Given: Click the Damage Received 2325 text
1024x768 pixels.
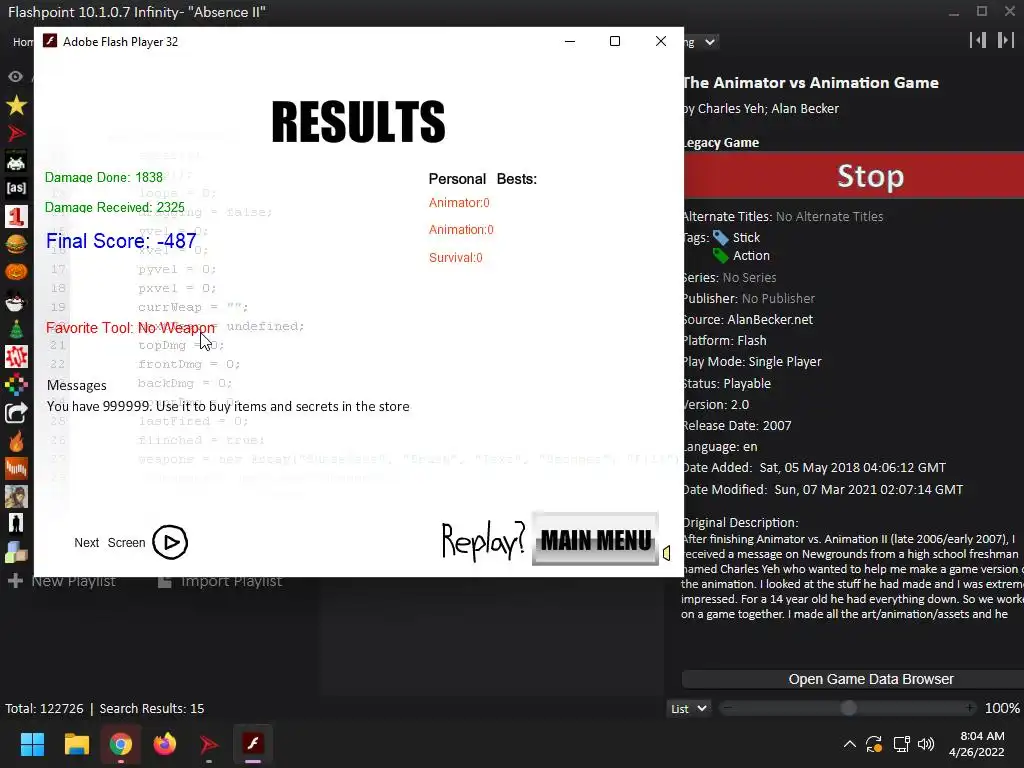Looking at the screenshot, I should pyautogui.click(x=115, y=208).
